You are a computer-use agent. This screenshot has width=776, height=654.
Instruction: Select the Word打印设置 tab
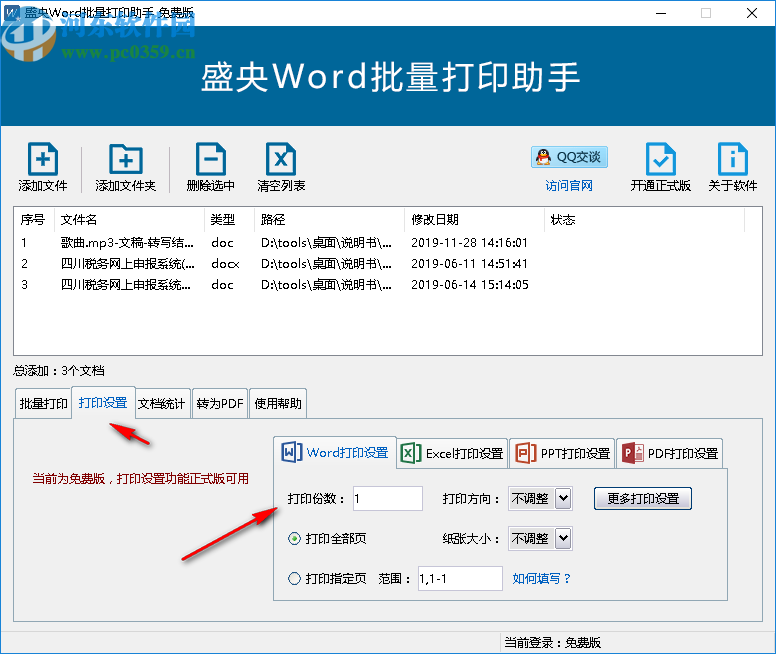click(x=335, y=453)
